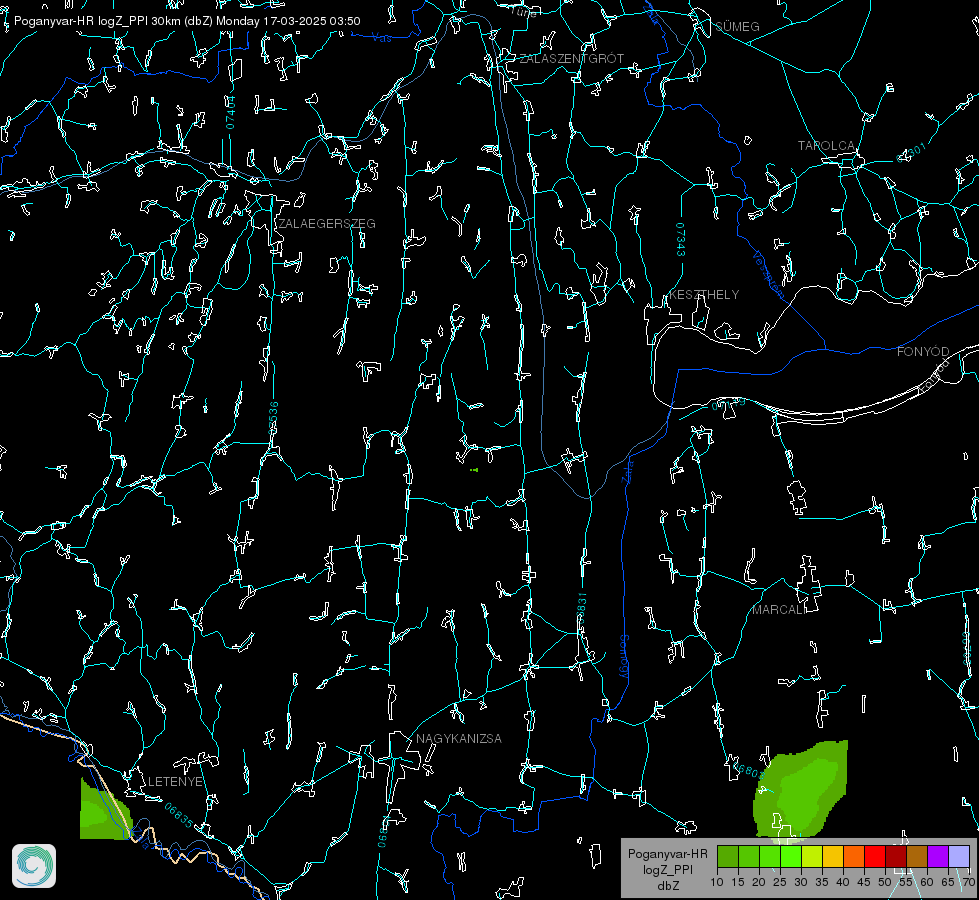
Task: Click the 40–45 dBZ orange legend swatch
Action: [854, 856]
